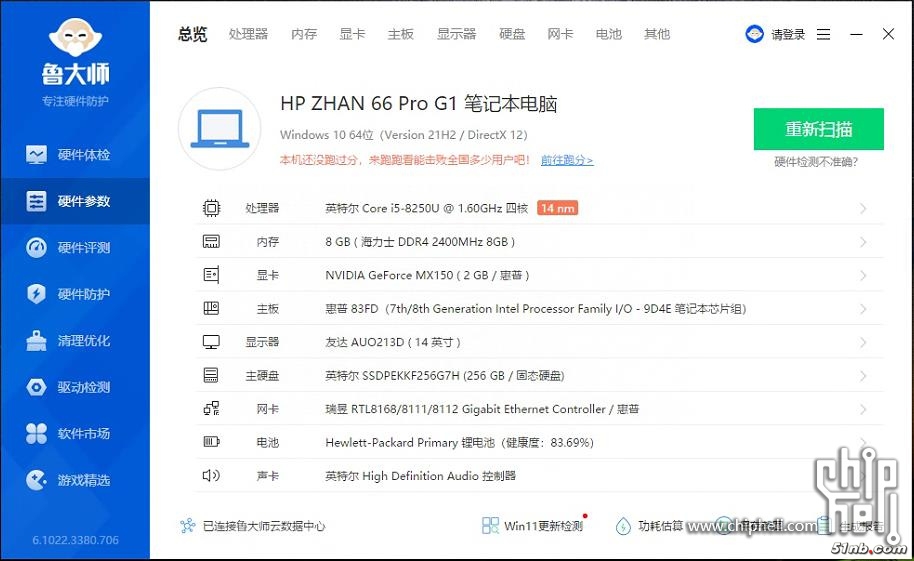The height and width of the screenshot is (561, 914).
Task: Expand the 显卡 NVIDIA GeForce MX150 row arrow
Action: (862, 276)
